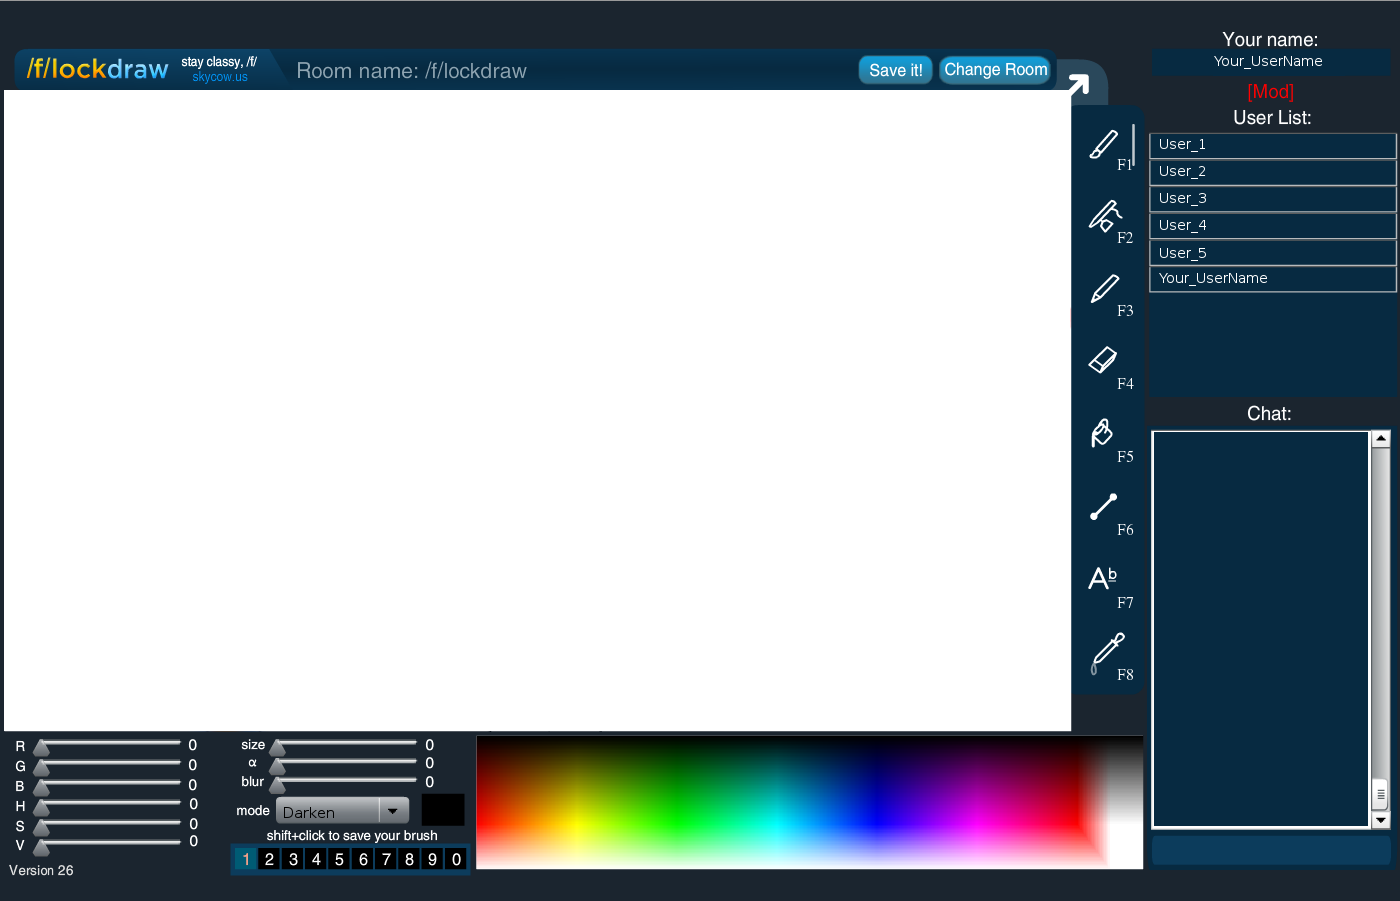The height and width of the screenshot is (901, 1400).
Task: Select the eyedropper tool (F8)
Action: click(1107, 652)
